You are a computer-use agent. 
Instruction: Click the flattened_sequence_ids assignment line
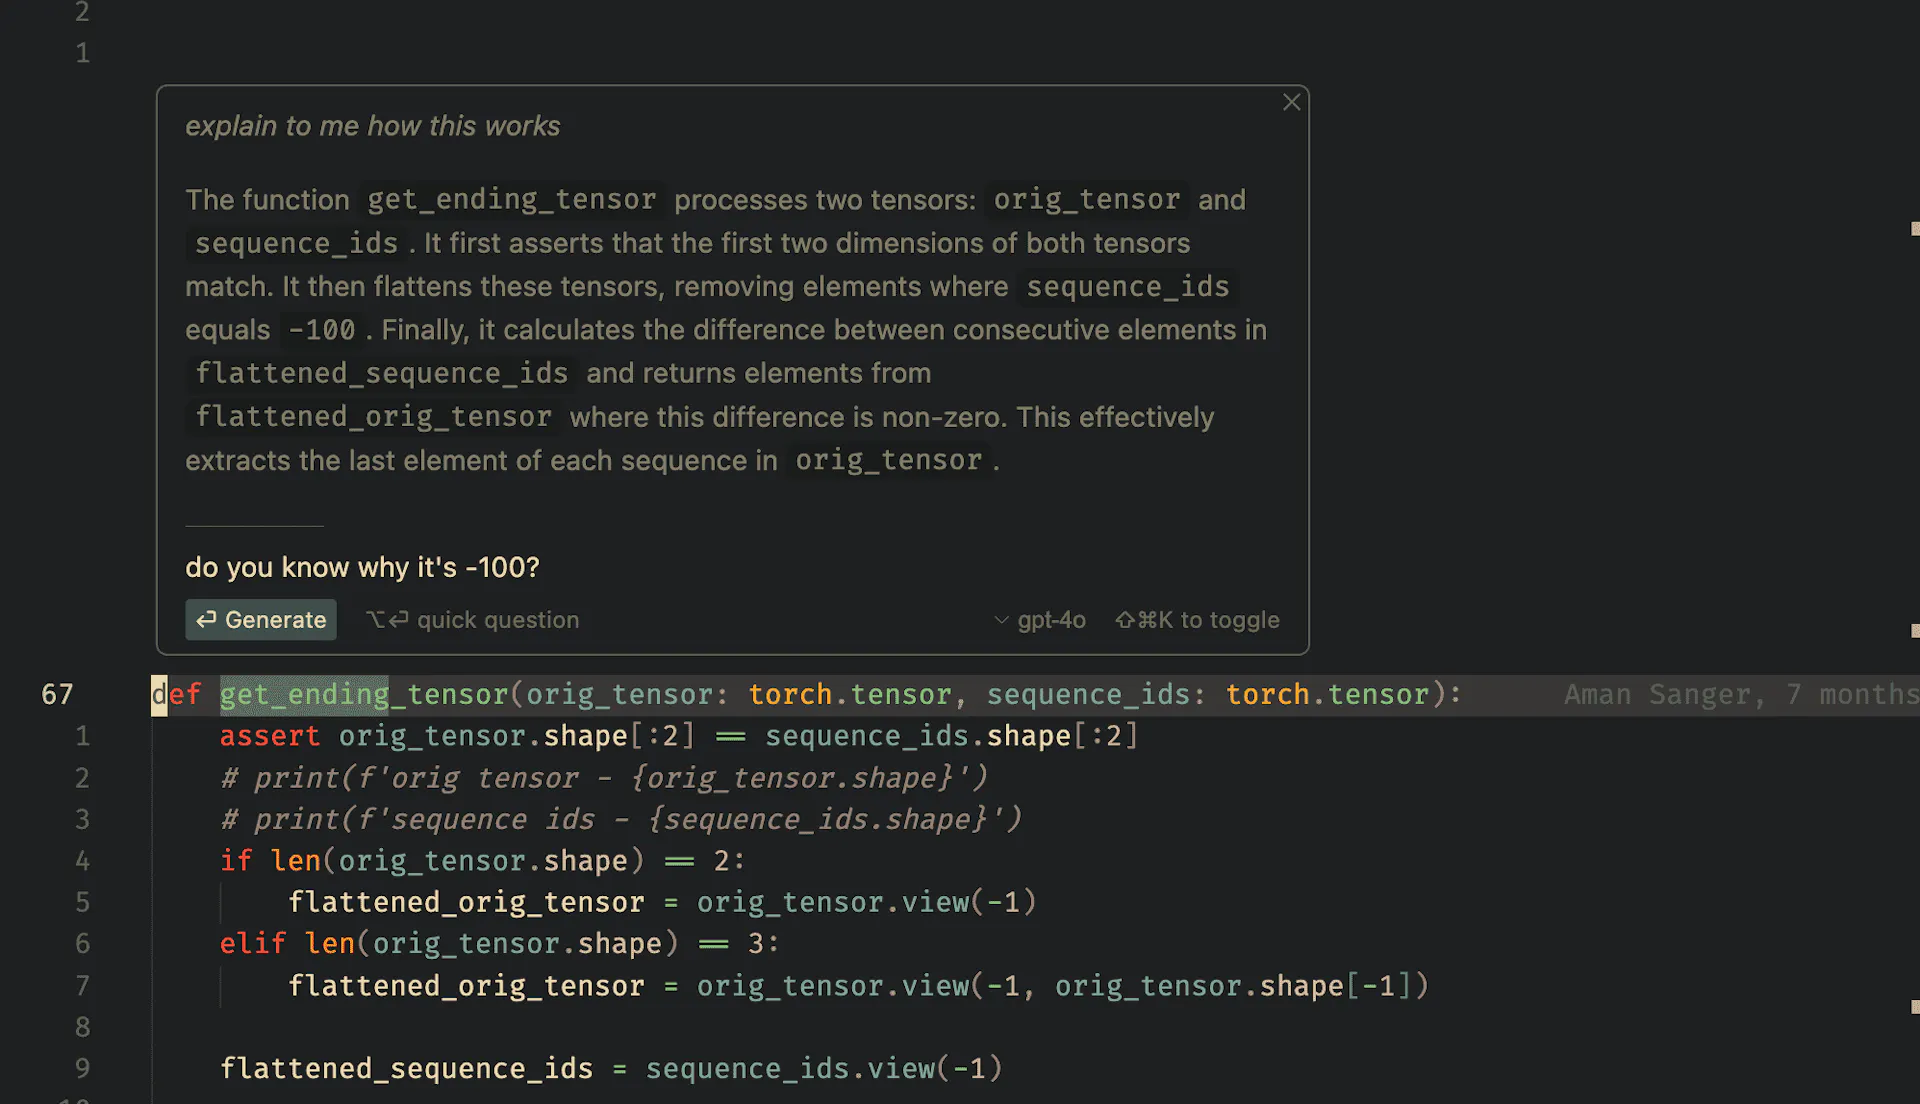pos(611,1069)
